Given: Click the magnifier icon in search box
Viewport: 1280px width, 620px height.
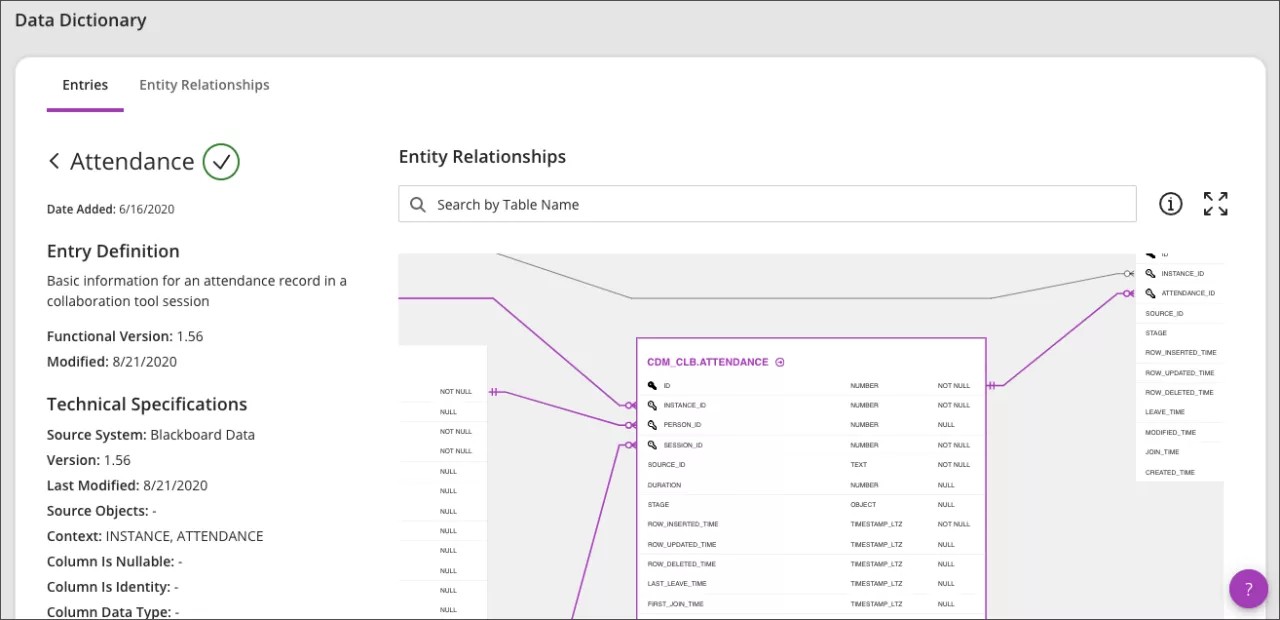Looking at the screenshot, I should [x=418, y=205].
